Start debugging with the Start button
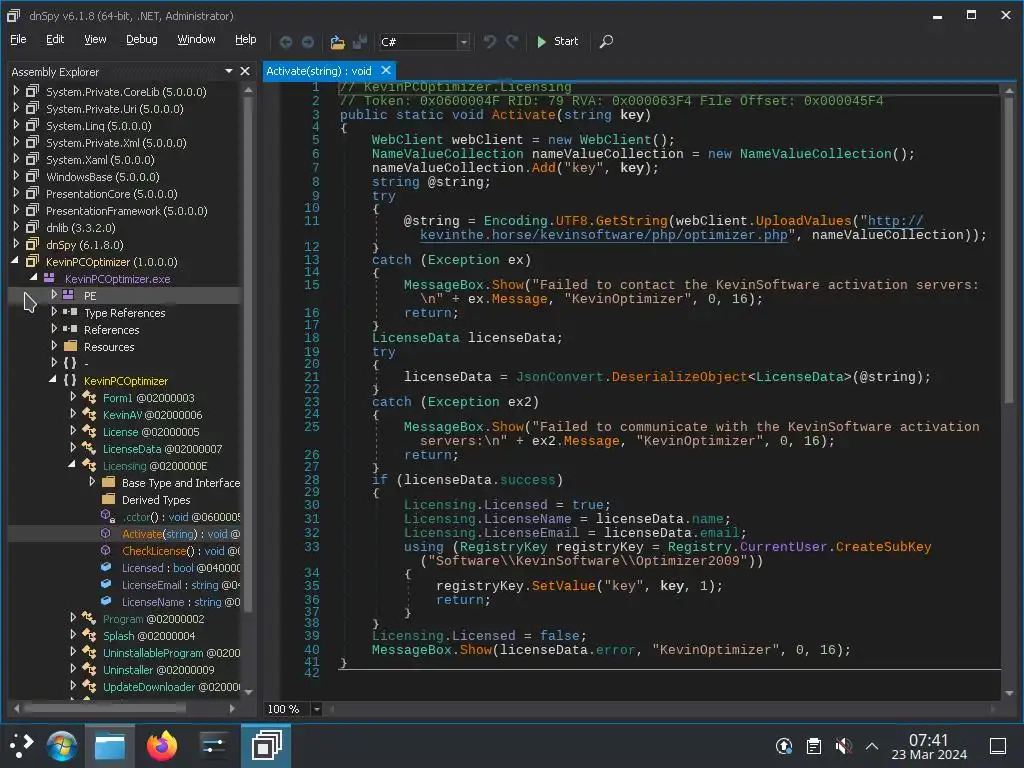The image size is (1024, 768). (557, 41)
